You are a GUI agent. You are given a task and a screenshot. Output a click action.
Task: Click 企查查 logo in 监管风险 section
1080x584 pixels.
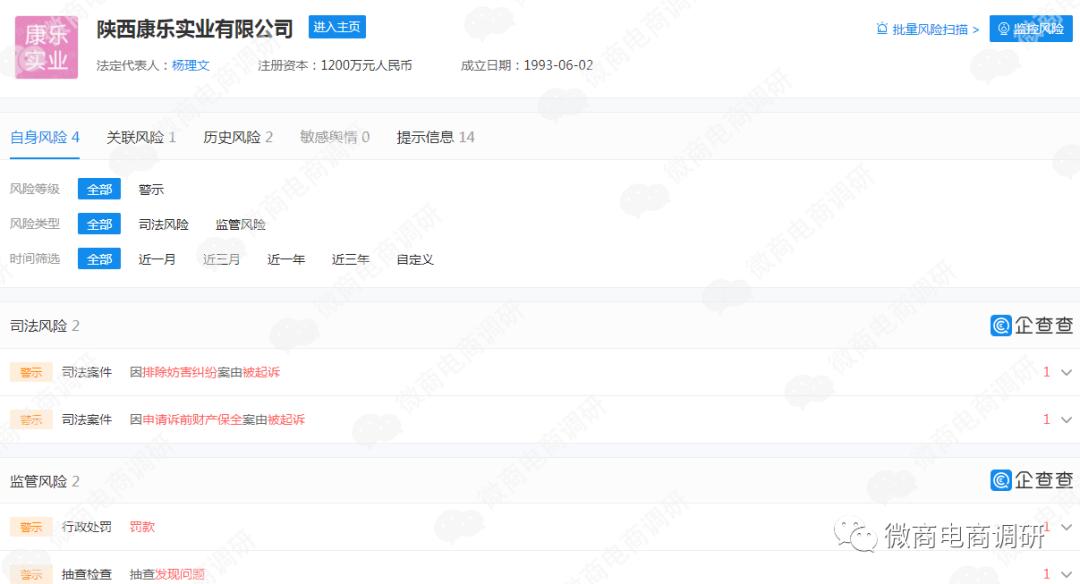click(1031, 480)
